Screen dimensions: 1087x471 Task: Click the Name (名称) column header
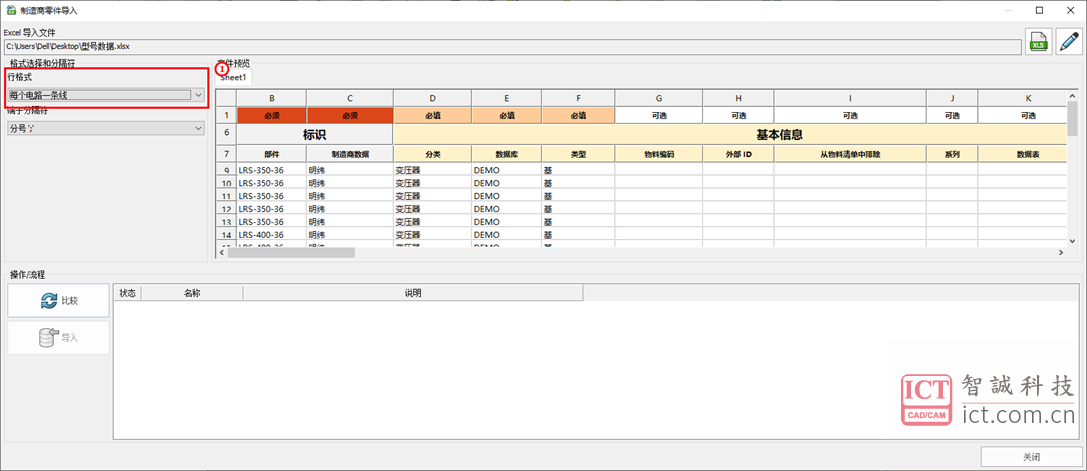coord(192,293)
